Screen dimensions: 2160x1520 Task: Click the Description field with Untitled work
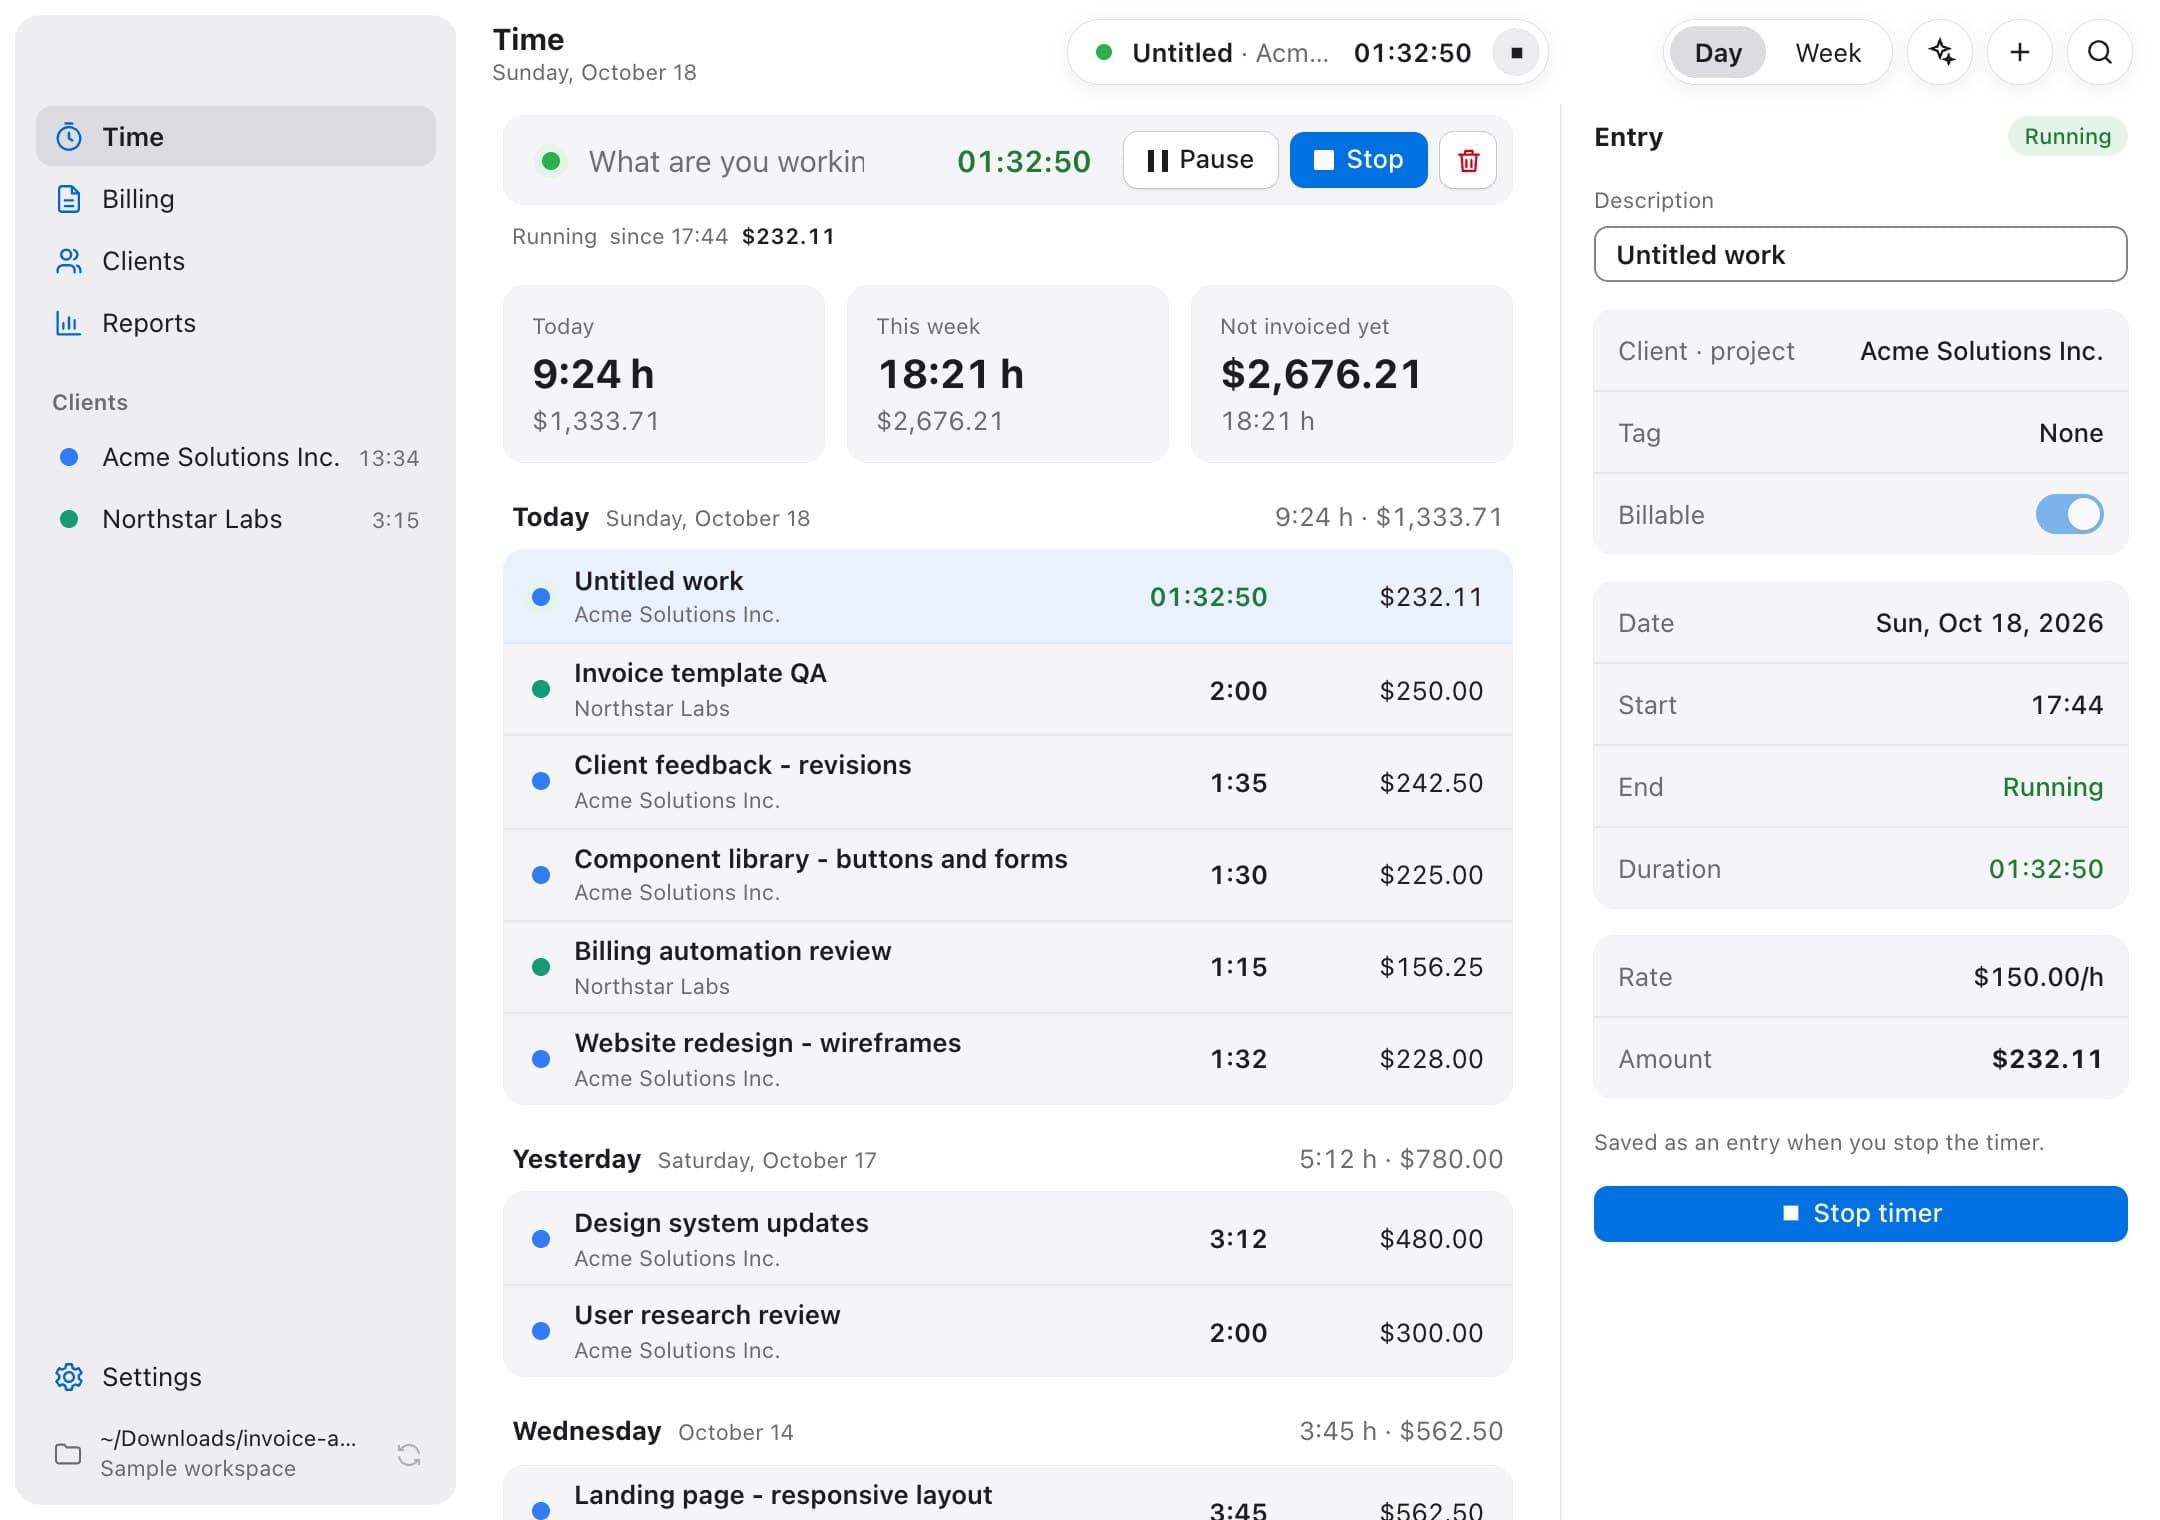tap(1860, 254)
